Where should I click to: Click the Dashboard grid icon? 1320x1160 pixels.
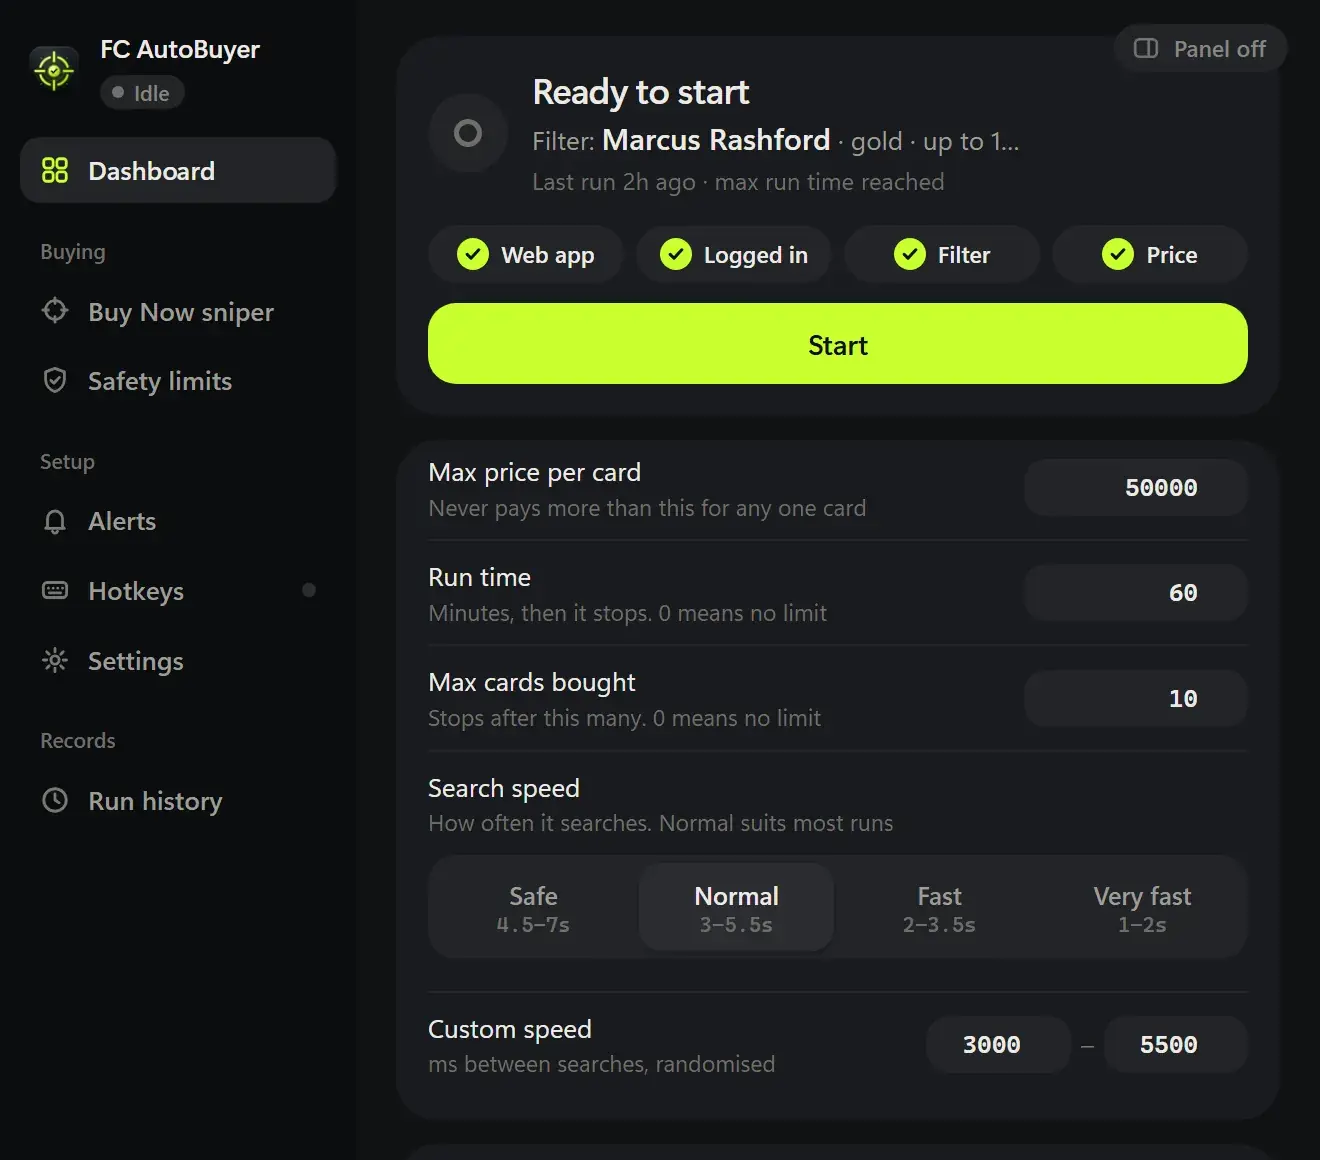(55, 170)
